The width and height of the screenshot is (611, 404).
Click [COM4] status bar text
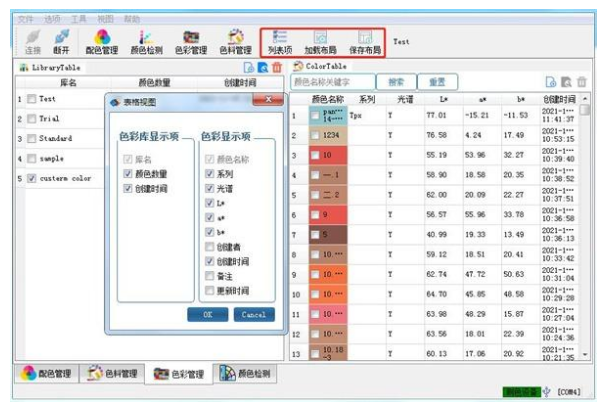(x=569, y=392)
